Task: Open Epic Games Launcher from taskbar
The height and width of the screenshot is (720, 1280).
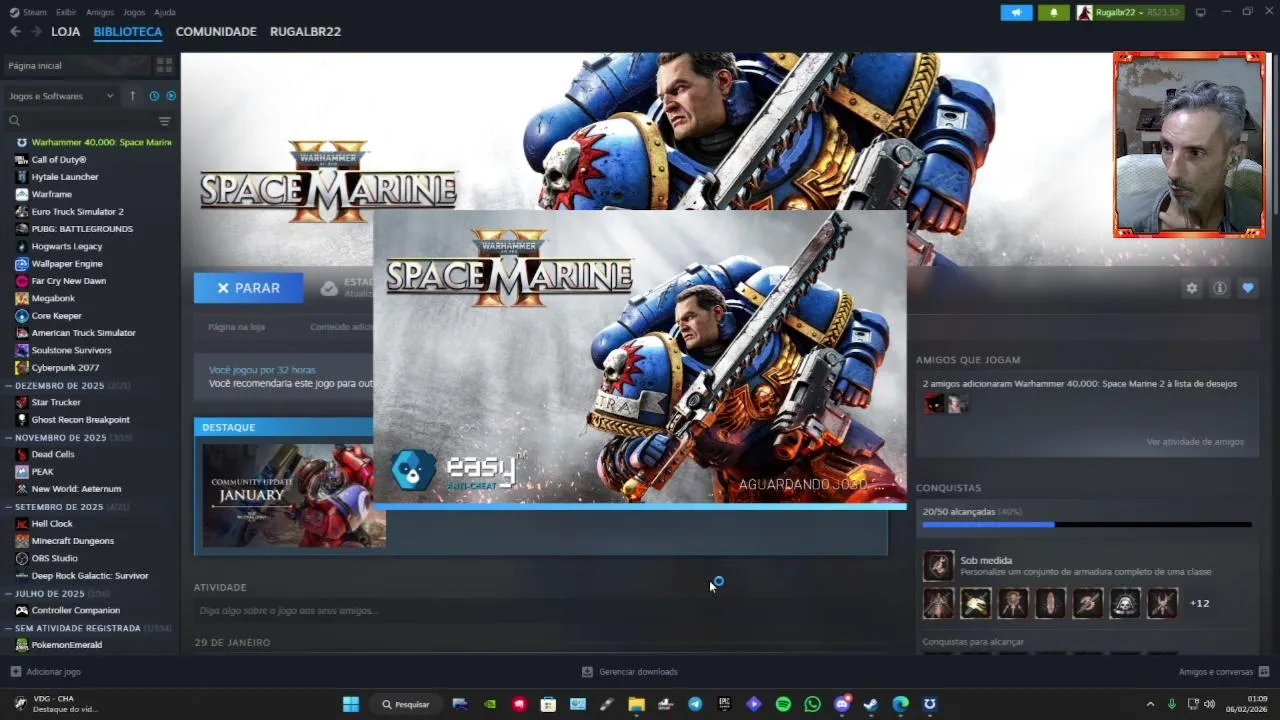Action: click(x=724, y=704)
